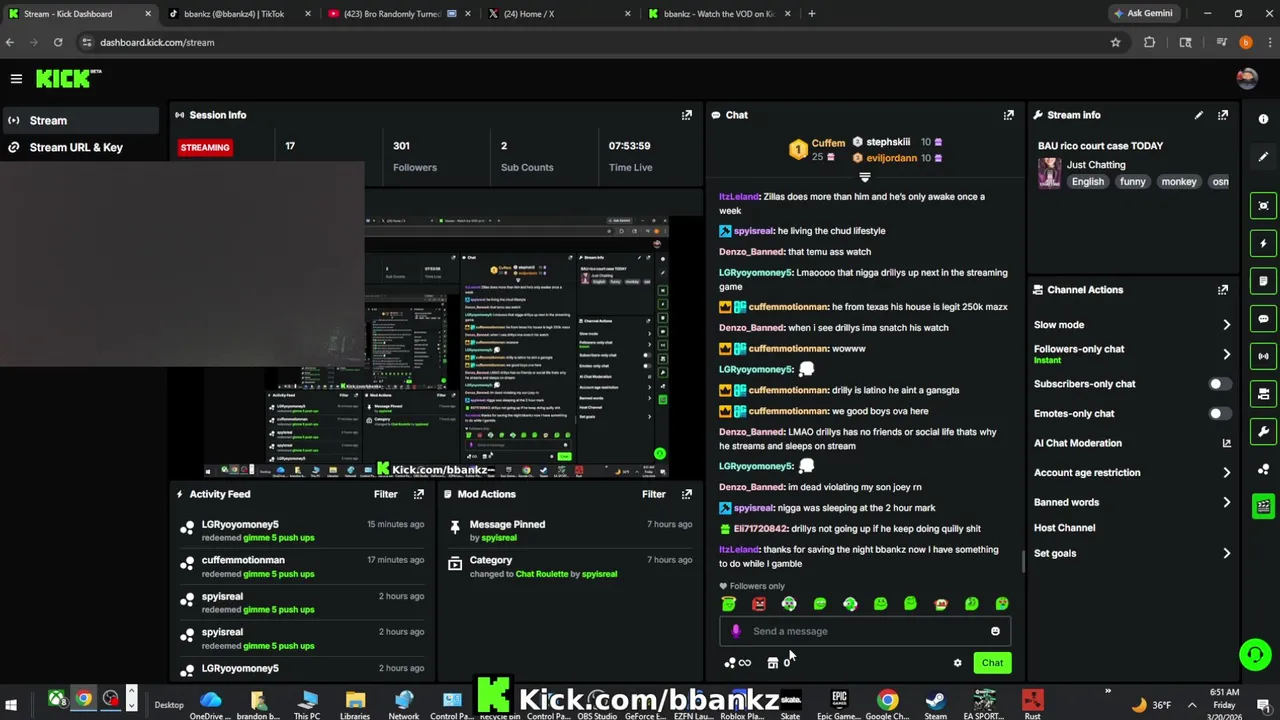Select the 'funny' stream tag

(x=1132, y=182)
